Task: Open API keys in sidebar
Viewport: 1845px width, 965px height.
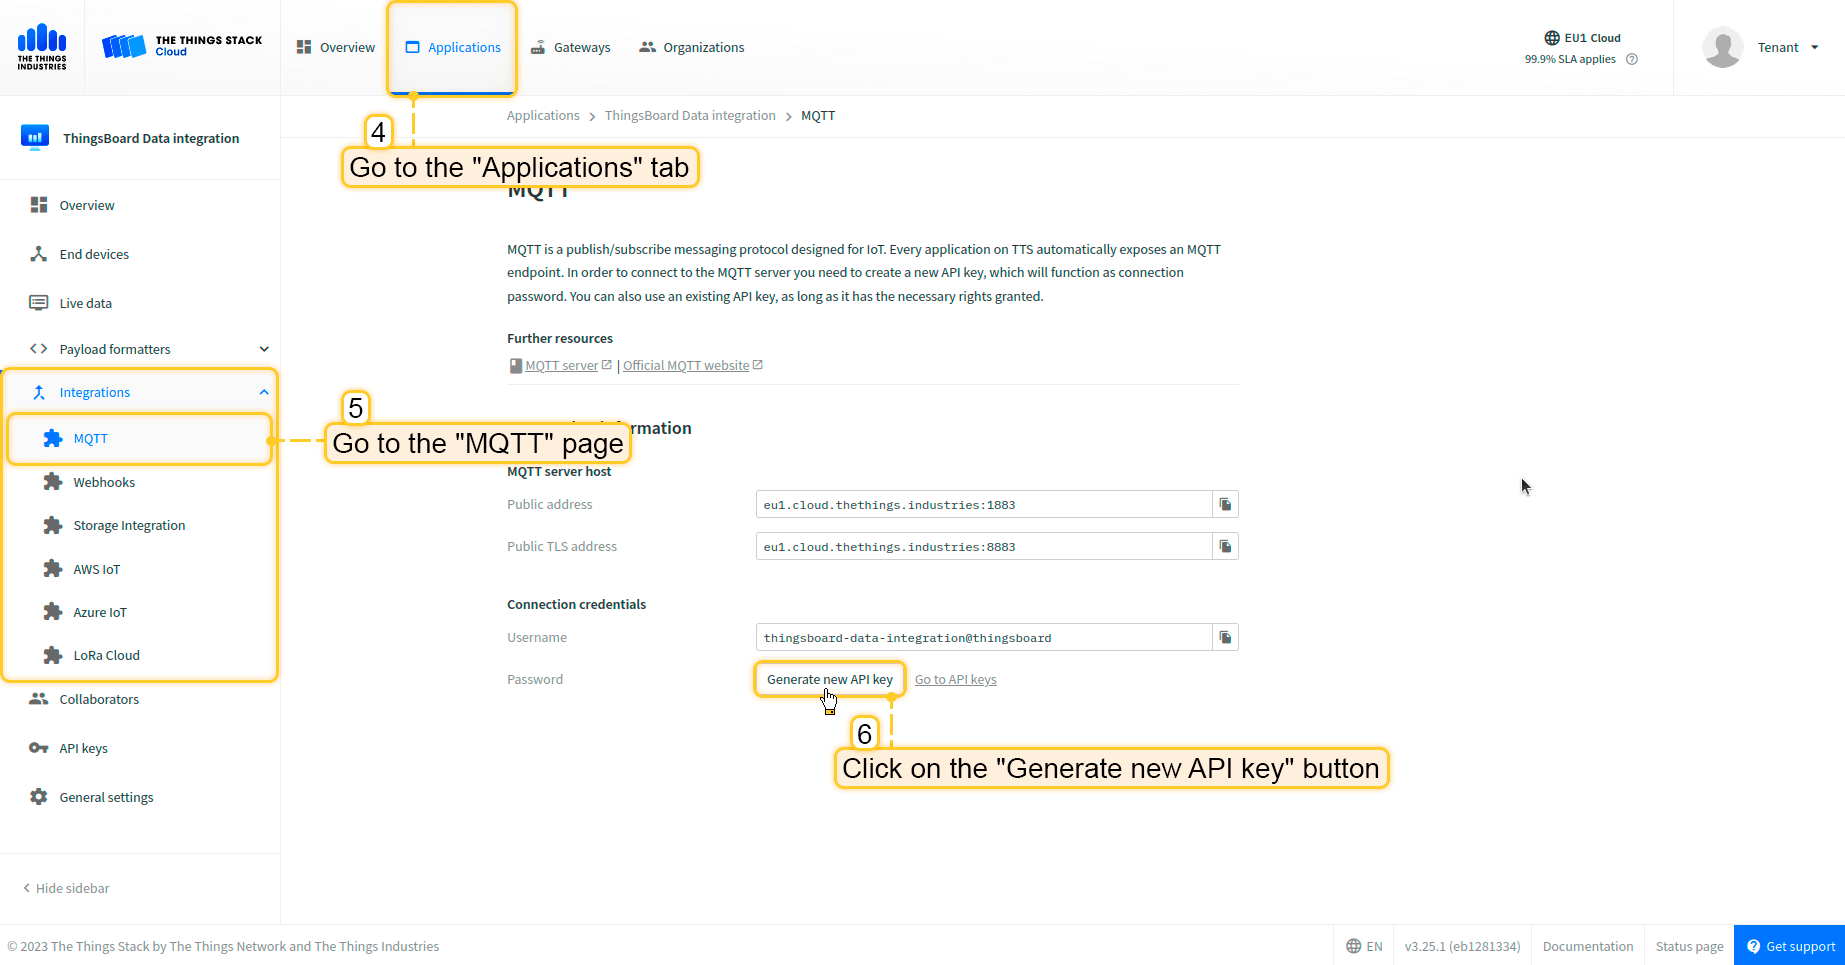Action: 83,748
